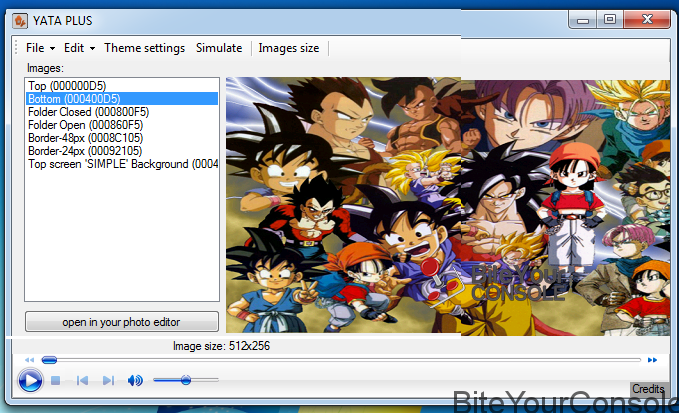The image size is (679, 413).
Task: Click the next track button
Action: coord(108,381)
